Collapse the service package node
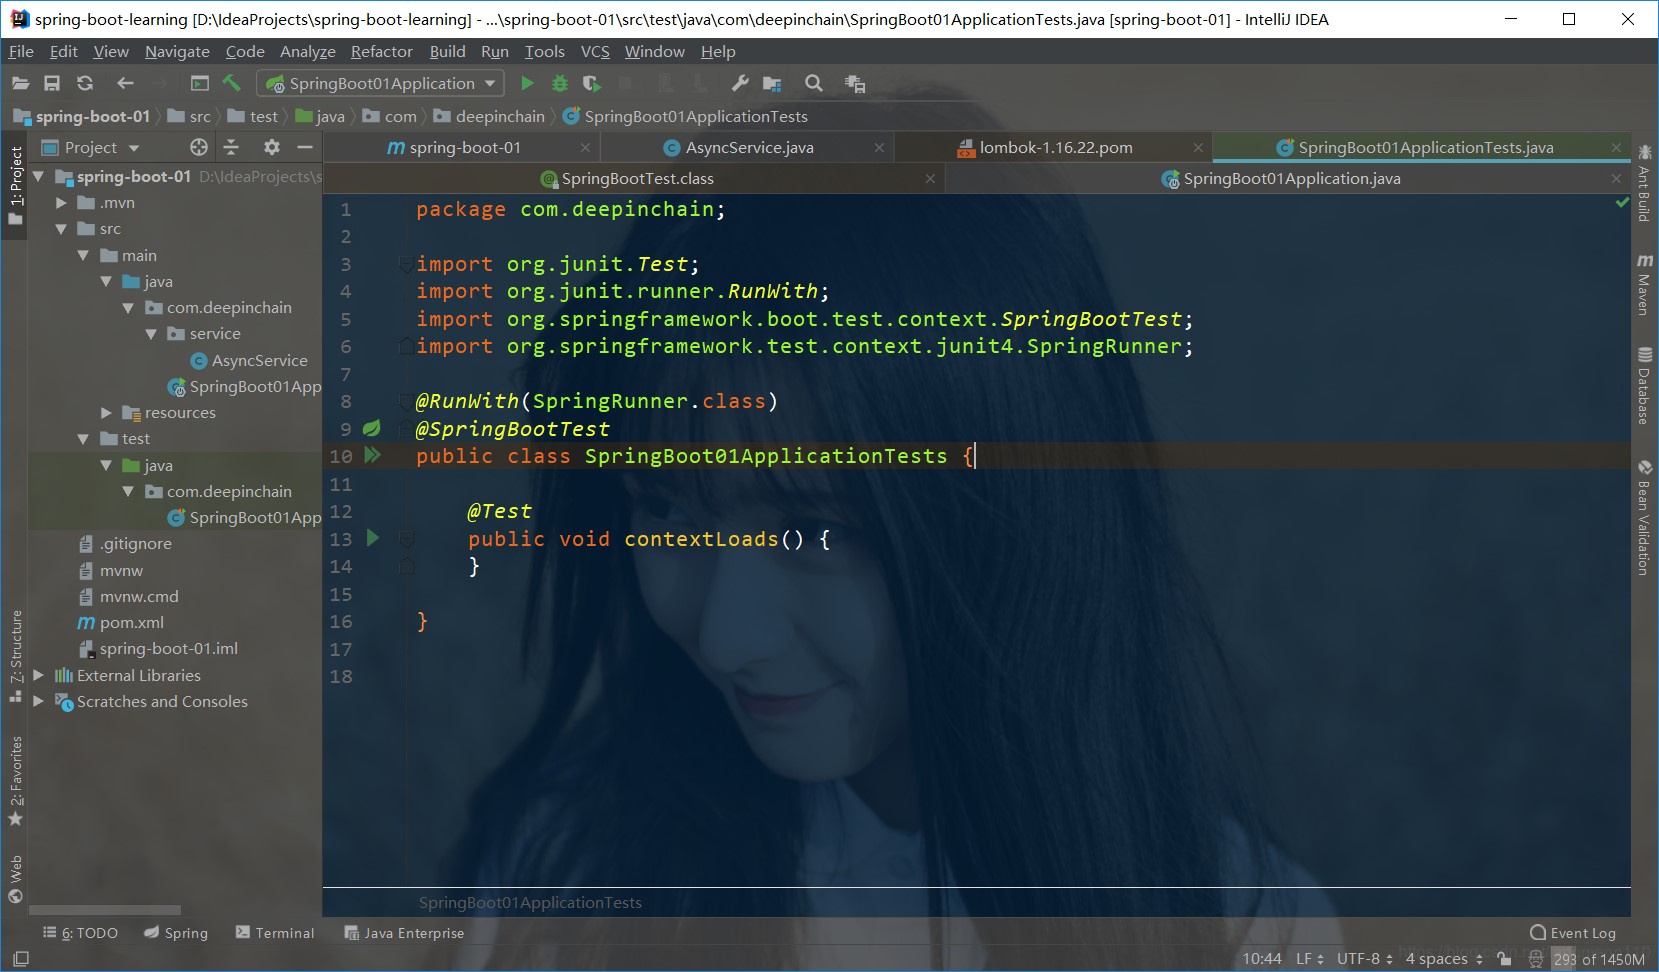The height and width of the screenshot is (972, 1659). point(151,334)
